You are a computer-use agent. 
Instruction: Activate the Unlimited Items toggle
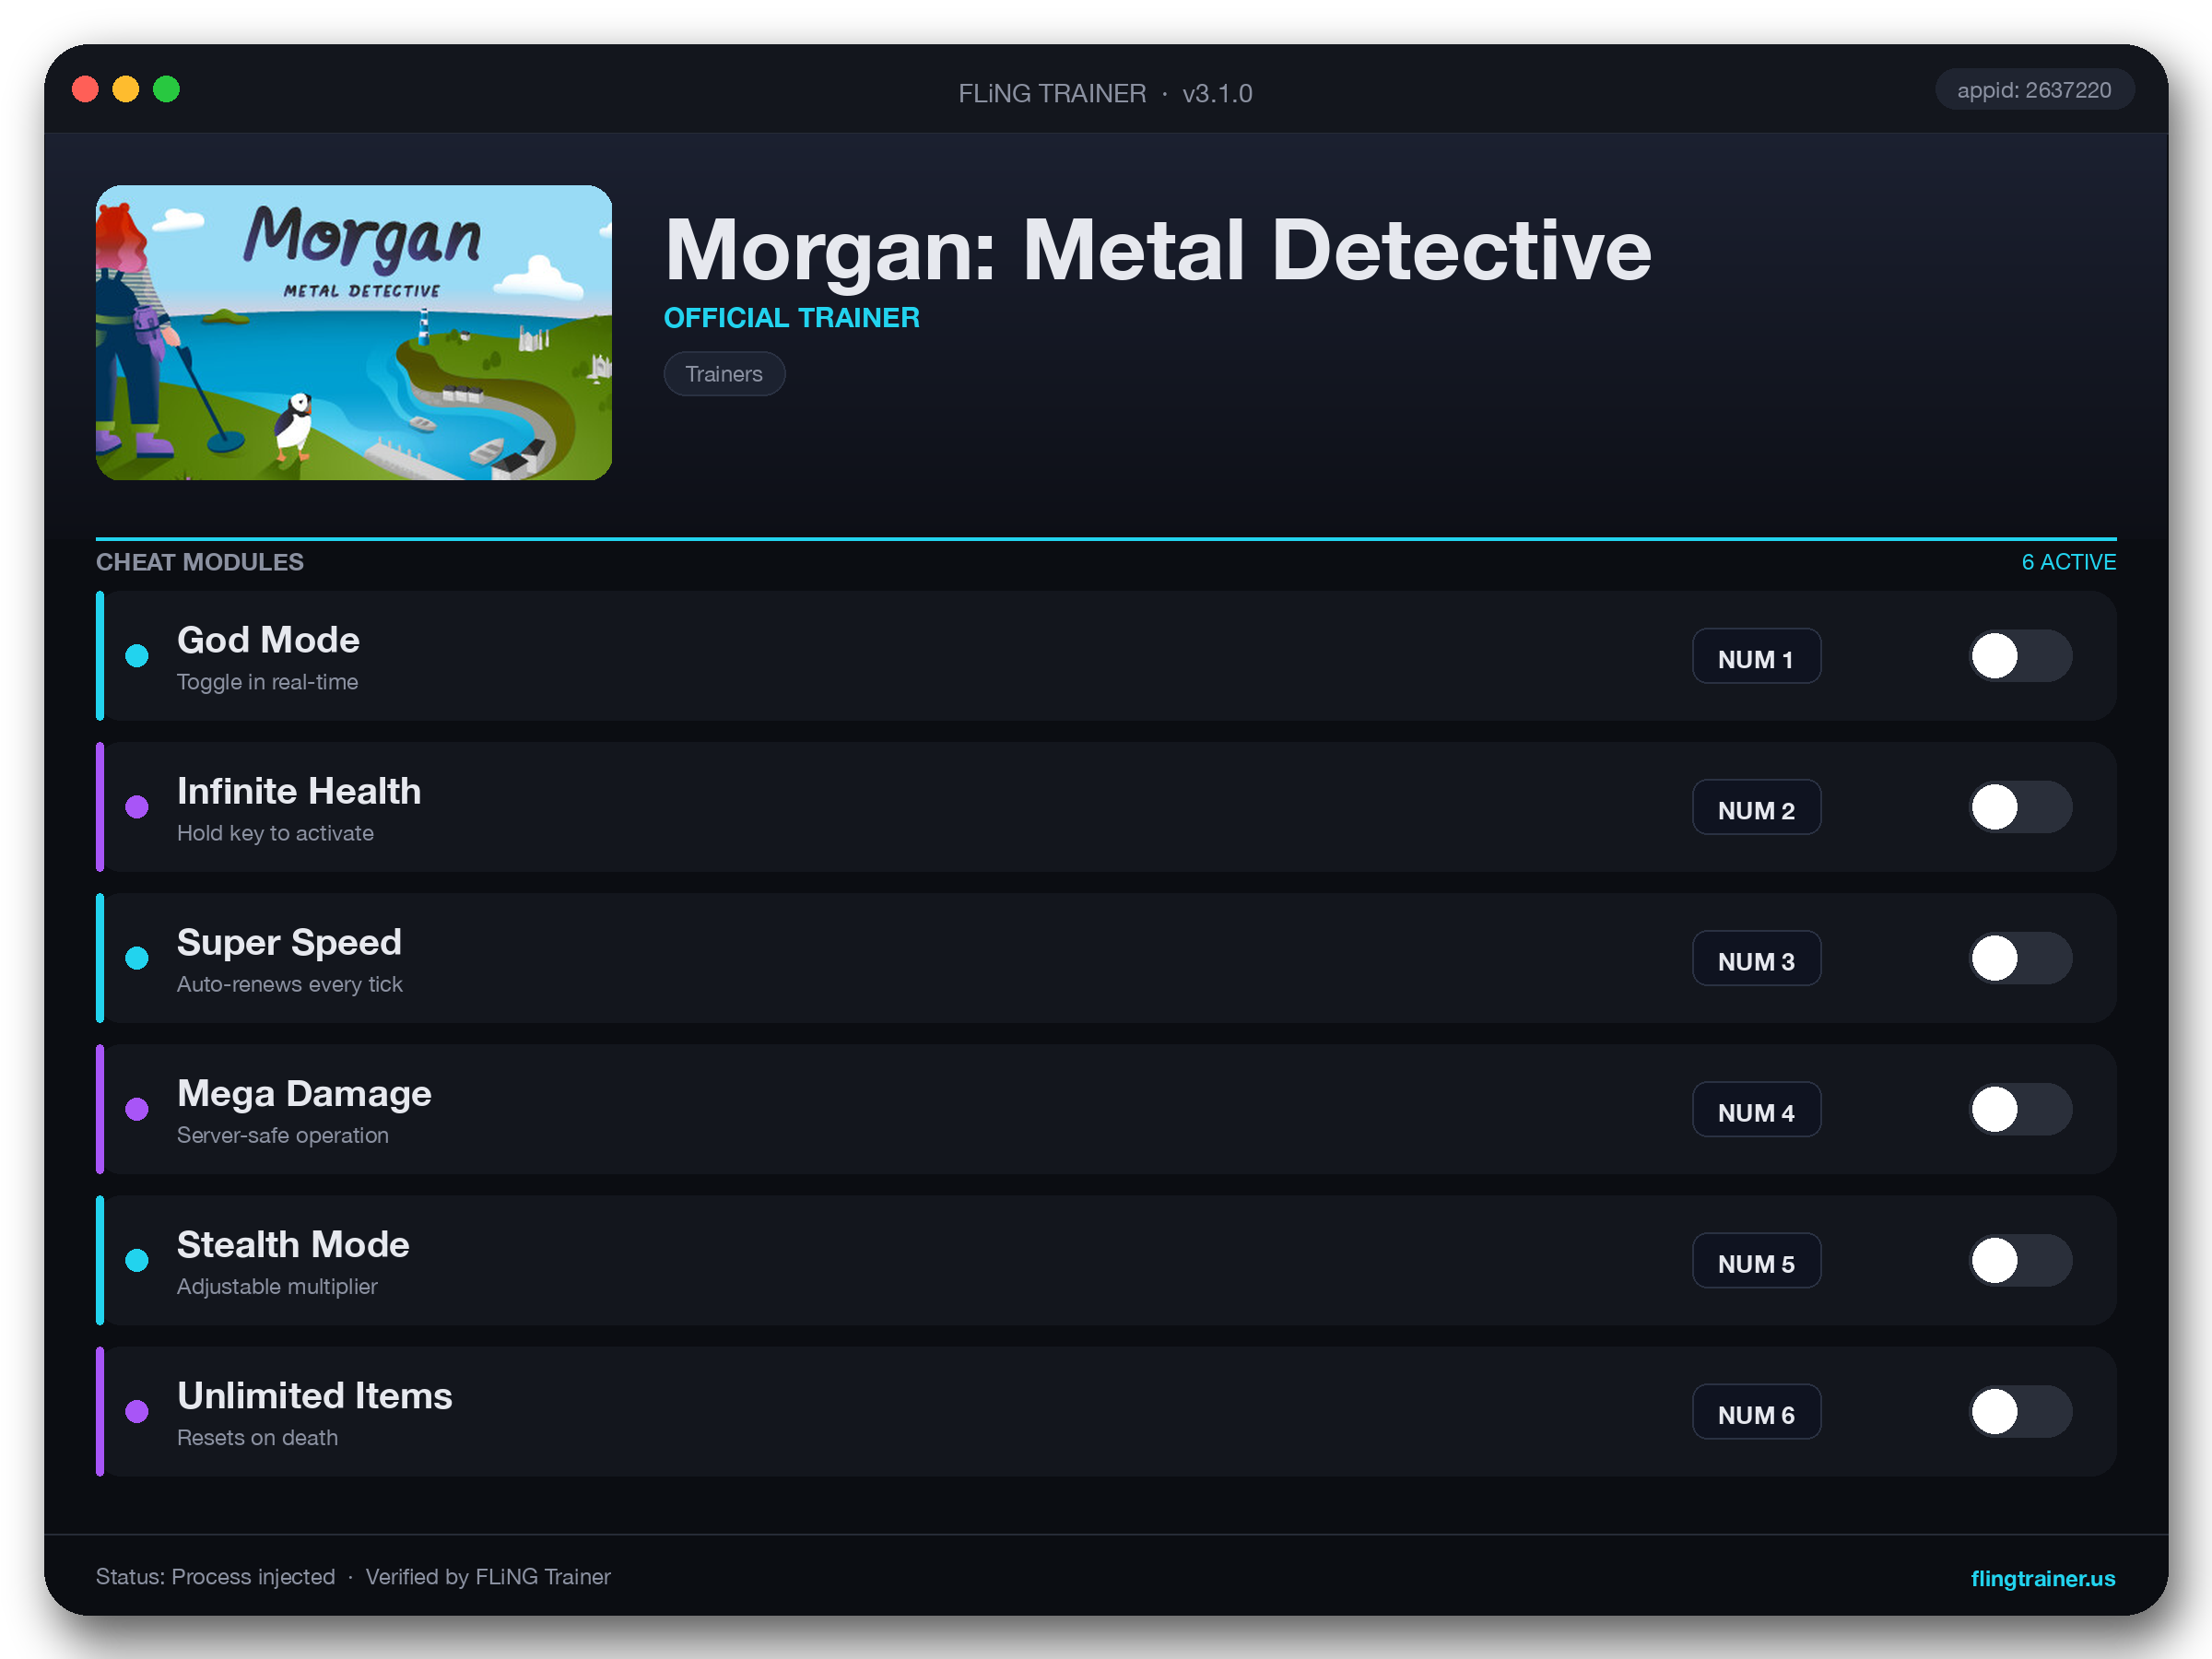click(x=2020, y=1411)
